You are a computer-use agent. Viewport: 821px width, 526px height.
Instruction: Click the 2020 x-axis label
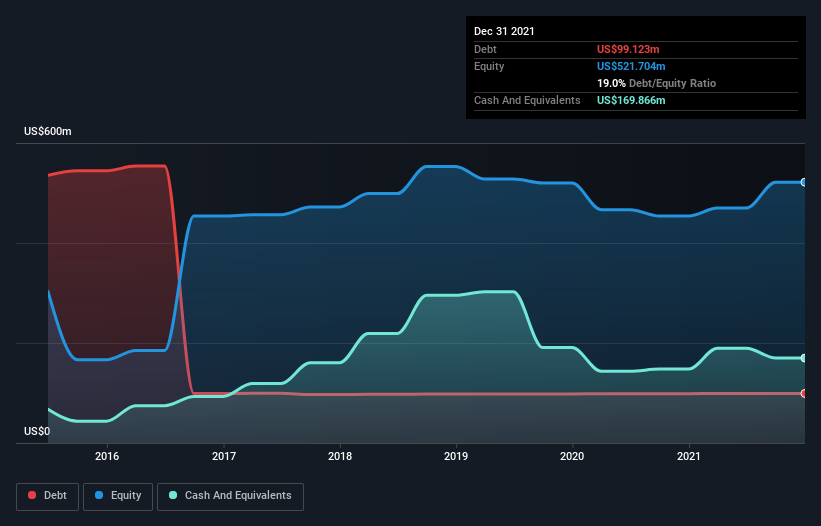point(572,456)
